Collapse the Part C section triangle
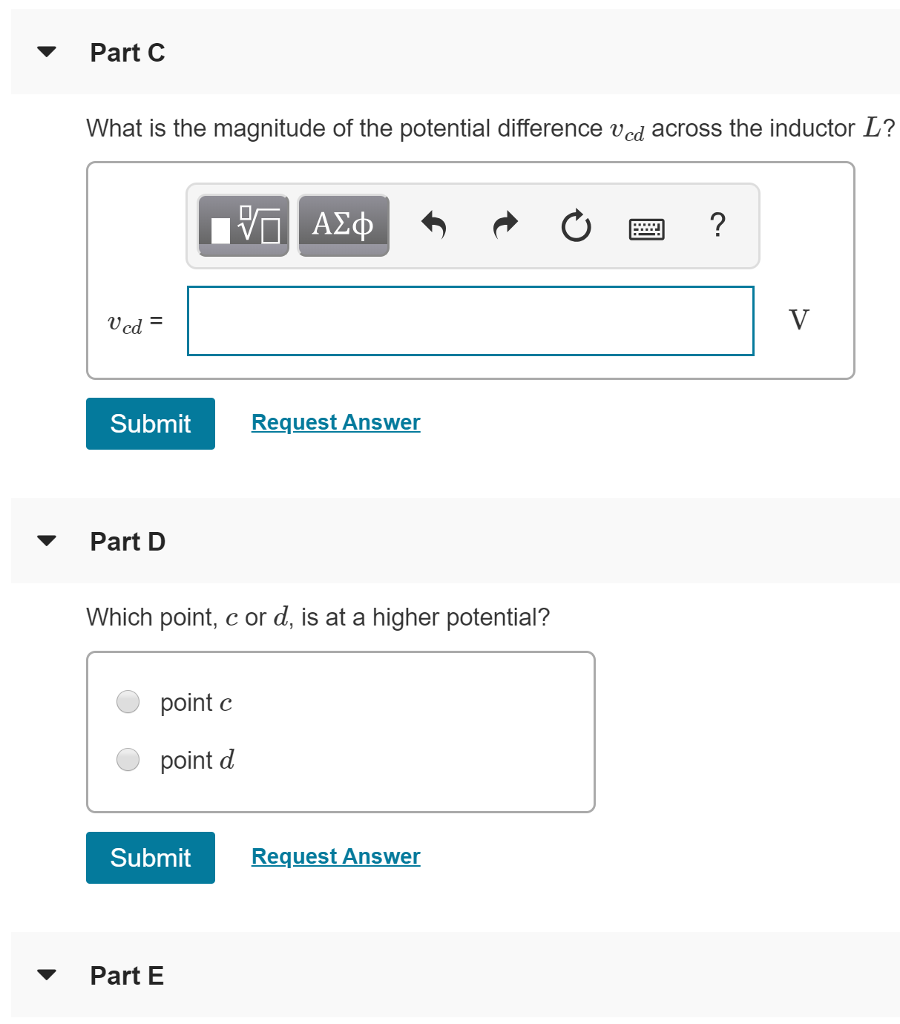The image size is (900, 1024). (45, 50)
